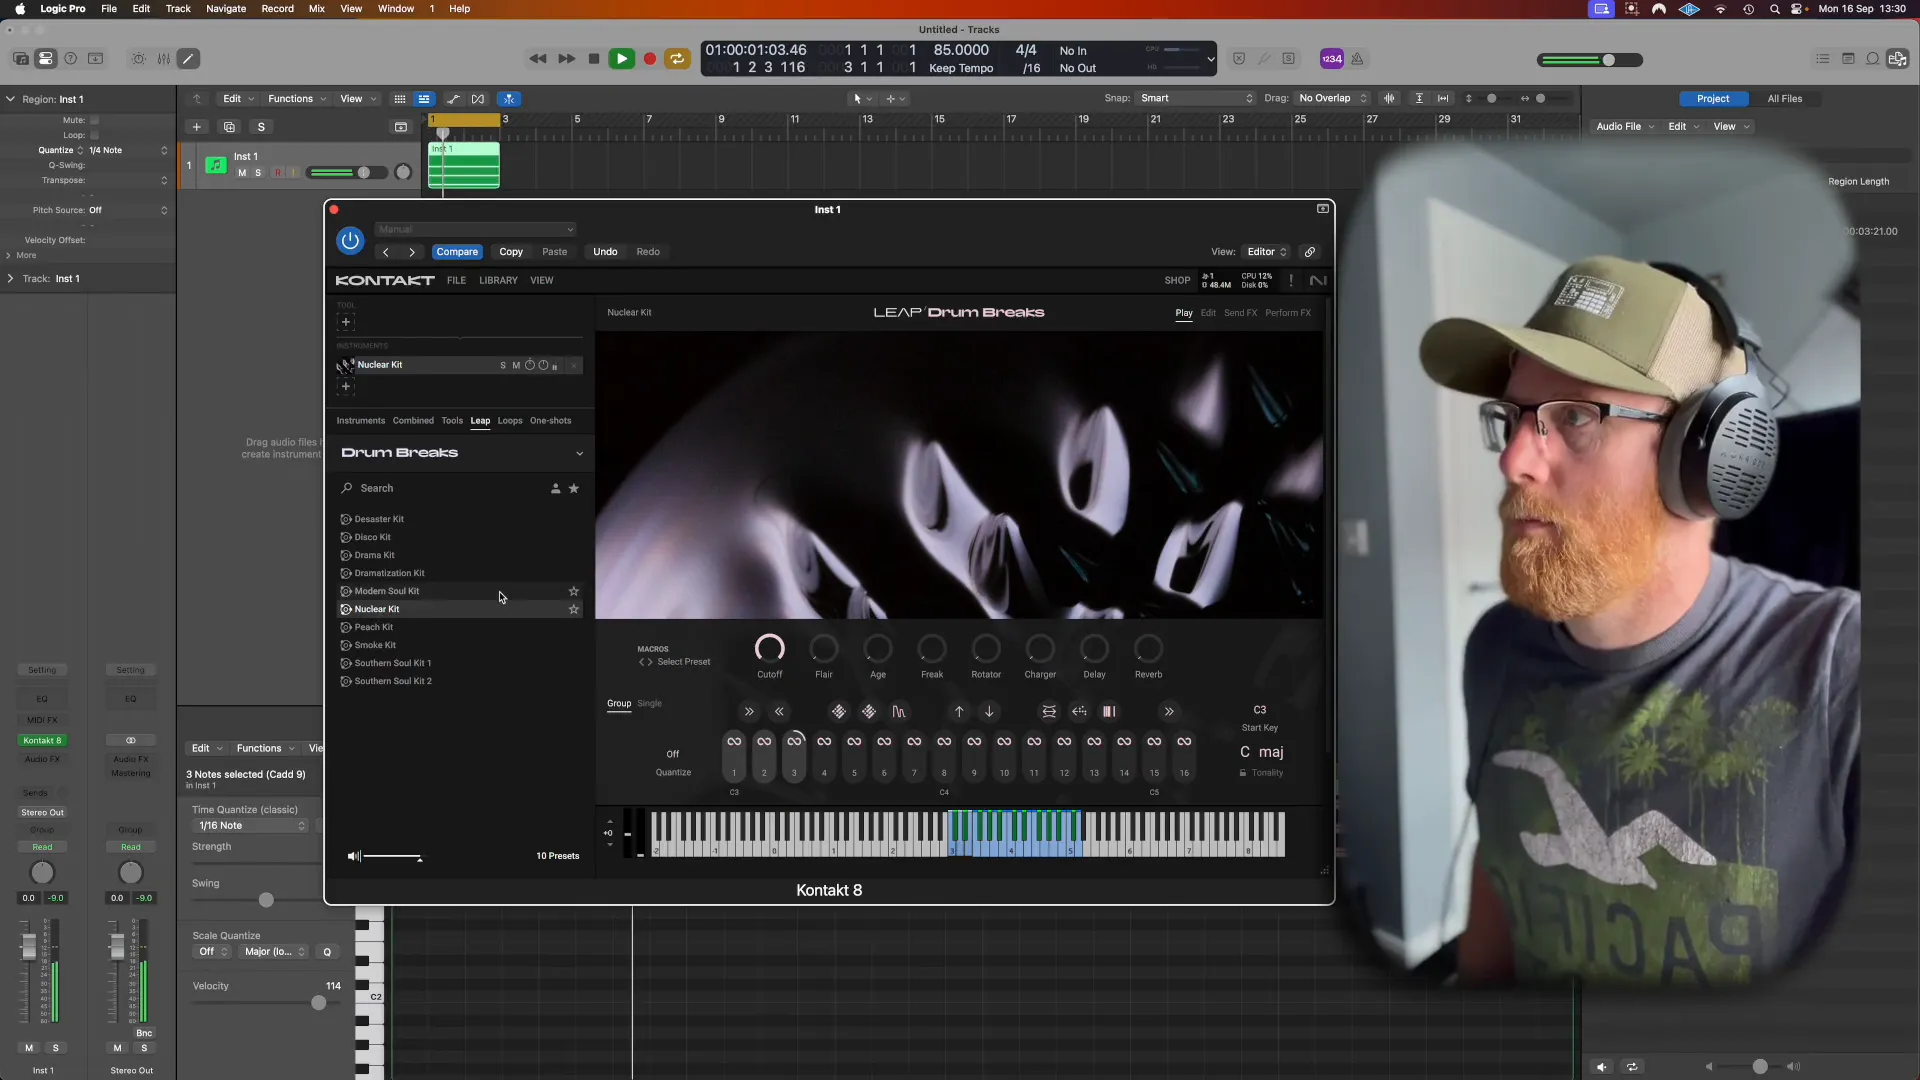Open the Kontakt VIEW menu
Screen dimensions: 1920x1080
coord(542,281)
